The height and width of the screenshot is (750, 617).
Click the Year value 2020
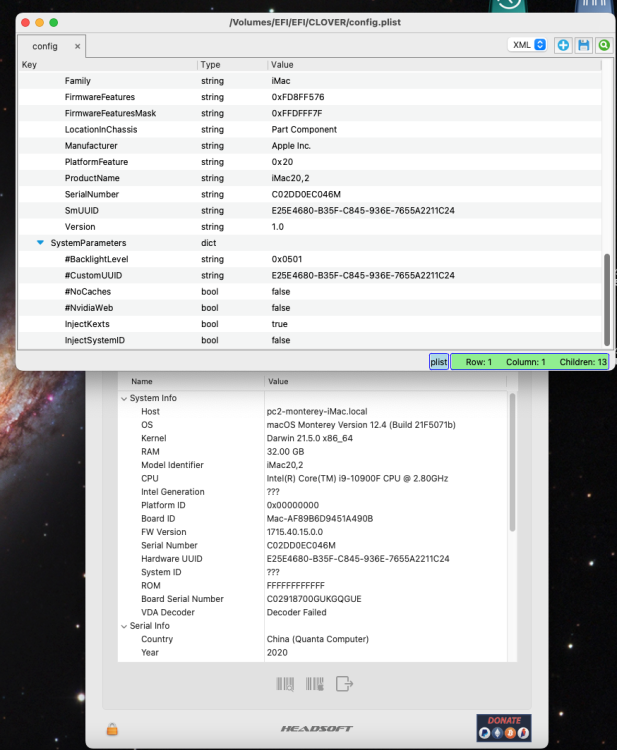(x=277, y=652)
